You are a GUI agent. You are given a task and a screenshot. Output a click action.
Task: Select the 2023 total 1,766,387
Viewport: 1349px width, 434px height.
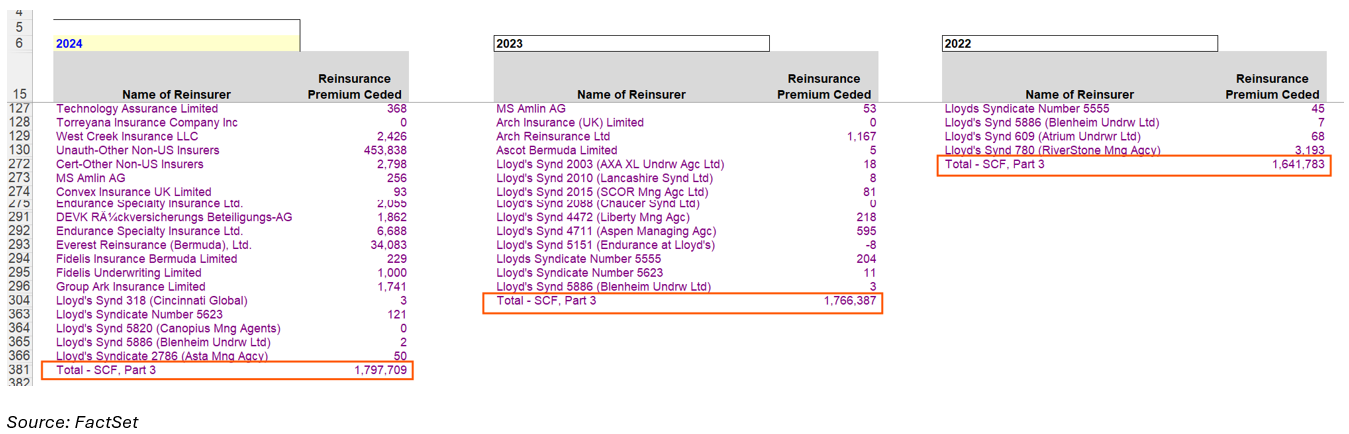pos(850,300)
